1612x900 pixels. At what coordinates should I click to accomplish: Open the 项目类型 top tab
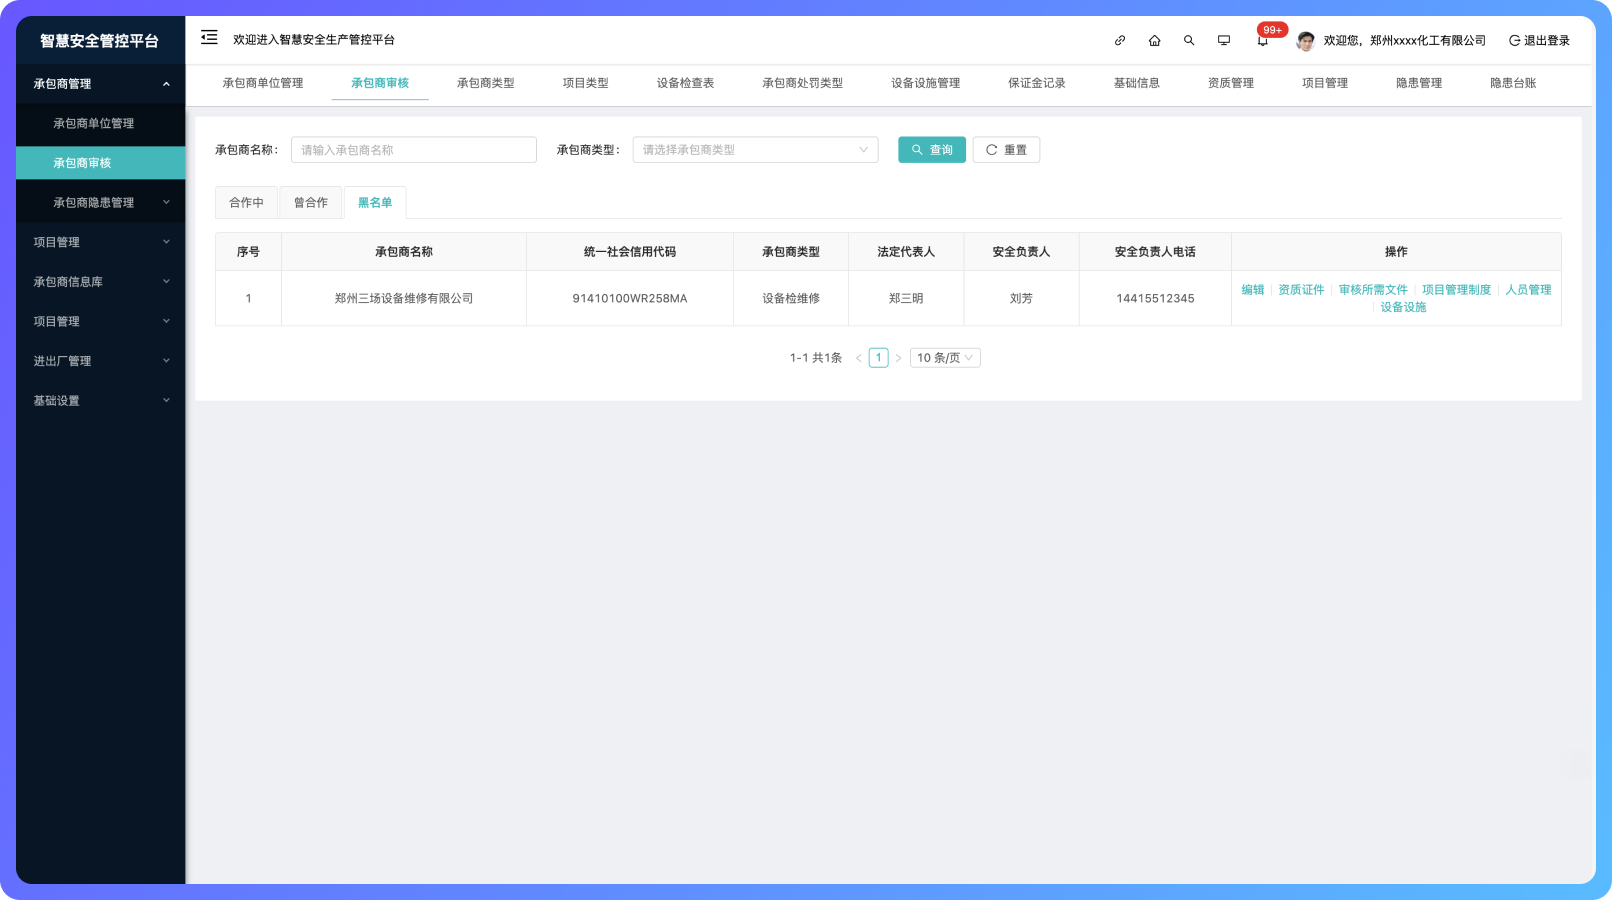(x=586, y=83)
